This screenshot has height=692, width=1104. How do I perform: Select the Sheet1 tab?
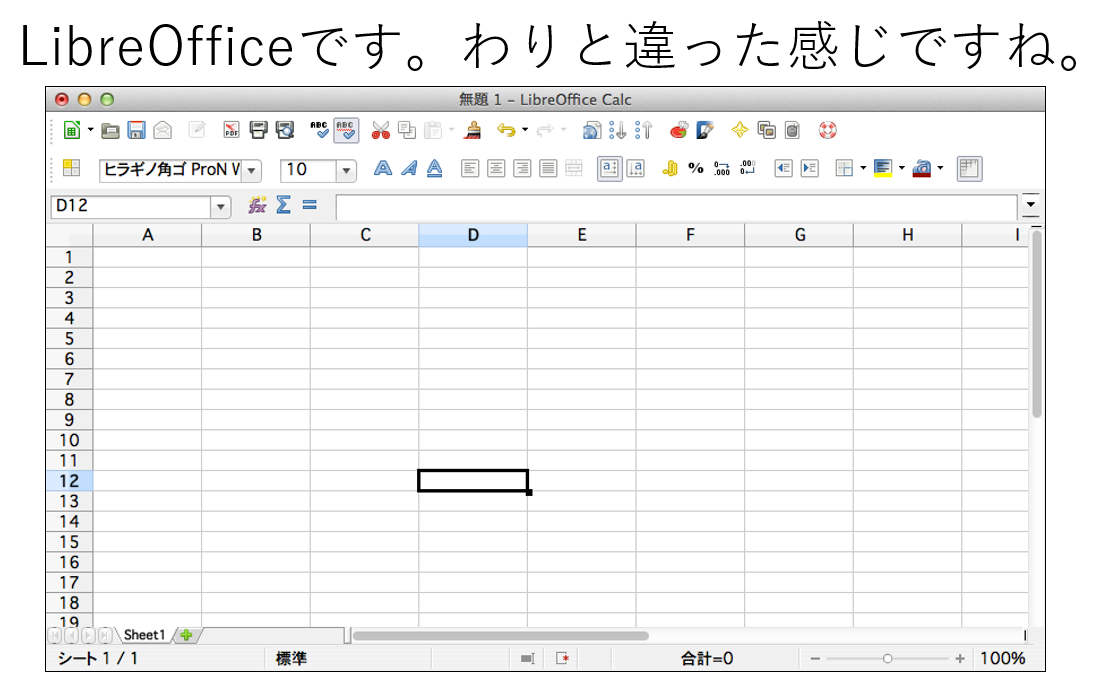click(x=143, y=635)
